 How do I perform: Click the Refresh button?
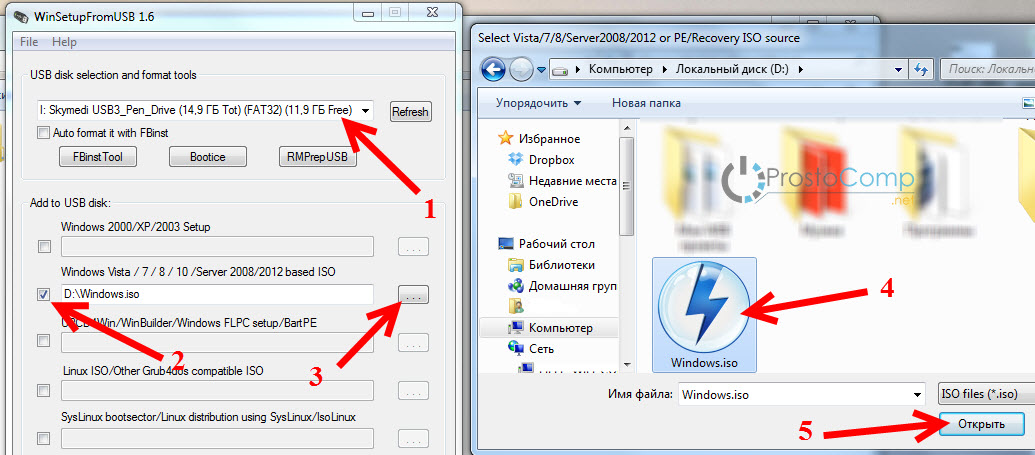coord(410,112)
